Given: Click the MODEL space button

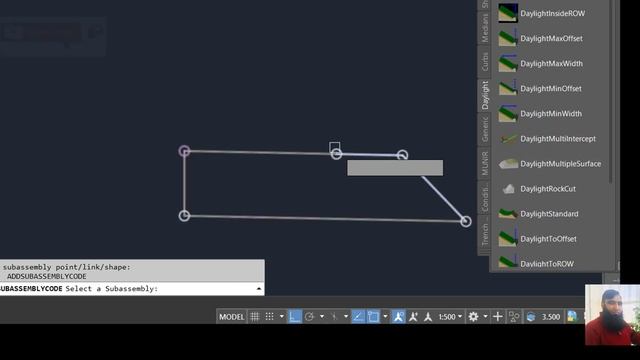Looking at the screenshot, I should [x=231, y=317].
